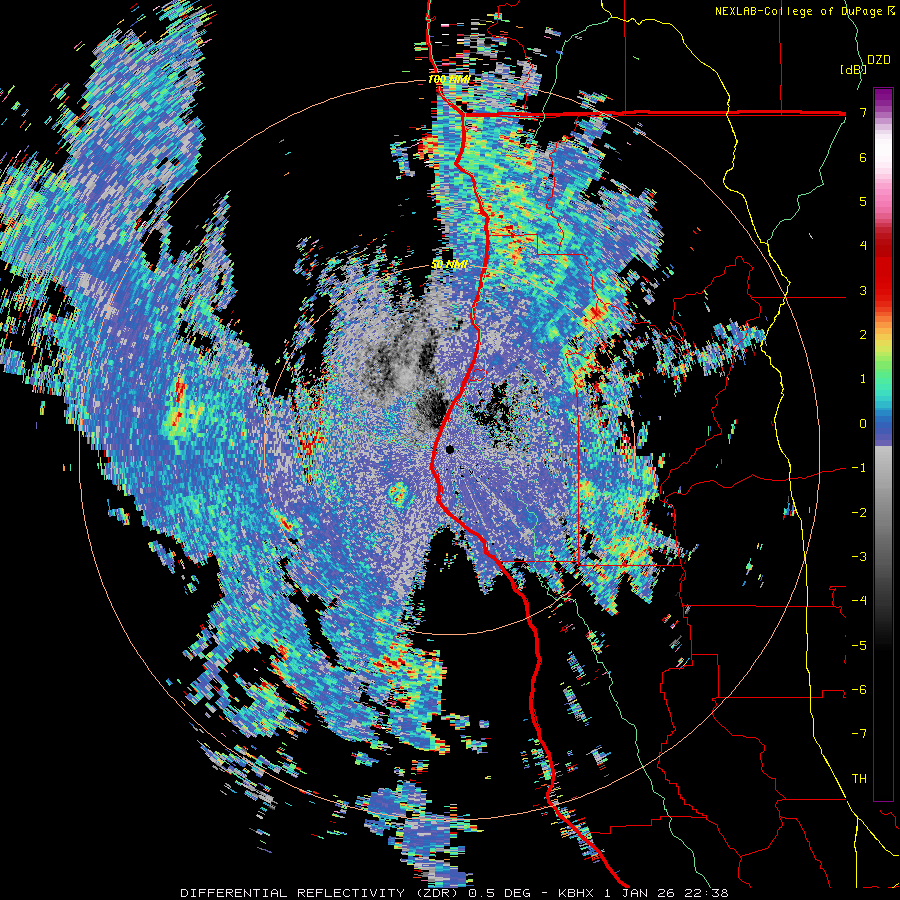This screenshot has height=900, width=900.
Task: Click the -5 value on the color scale
Action: pos(859,646)
